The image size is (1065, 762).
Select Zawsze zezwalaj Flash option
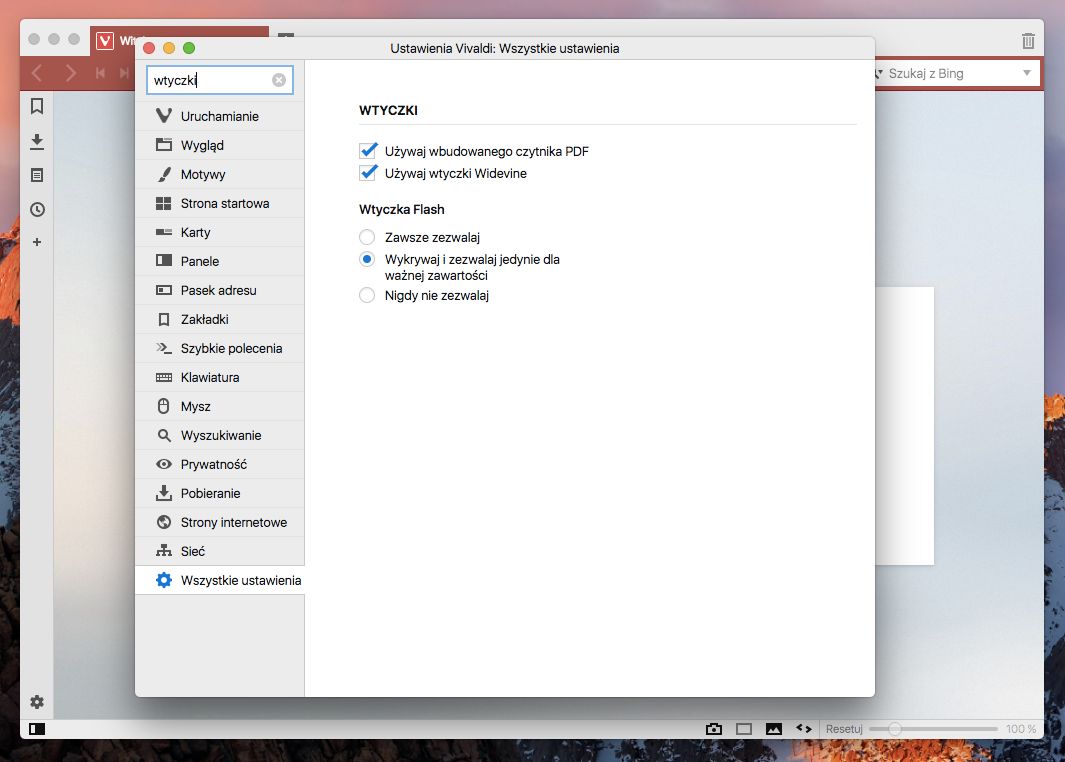367,237
